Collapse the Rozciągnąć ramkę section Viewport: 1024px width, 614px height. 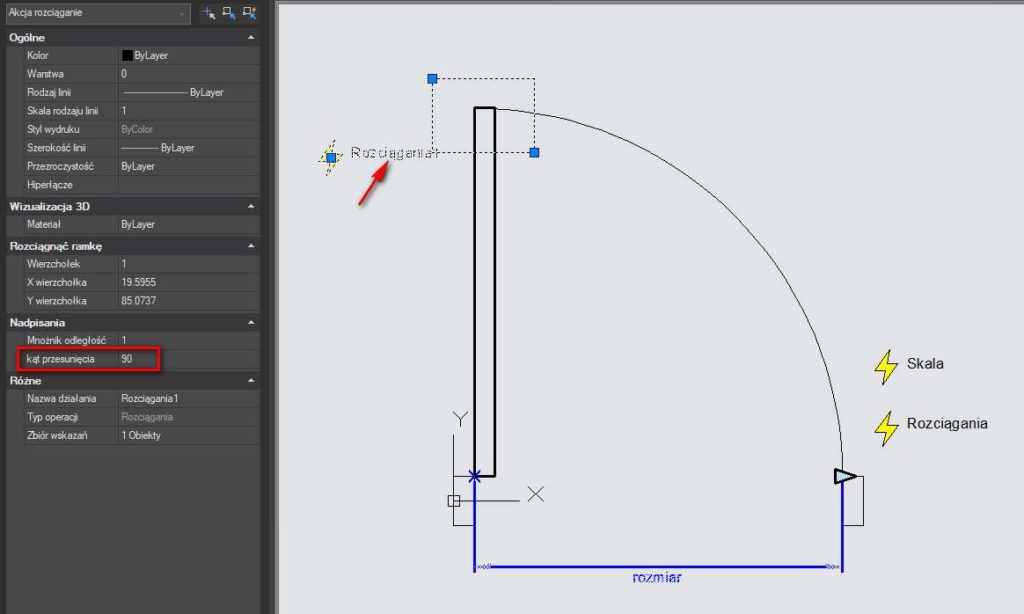click(x=250, y=245)
